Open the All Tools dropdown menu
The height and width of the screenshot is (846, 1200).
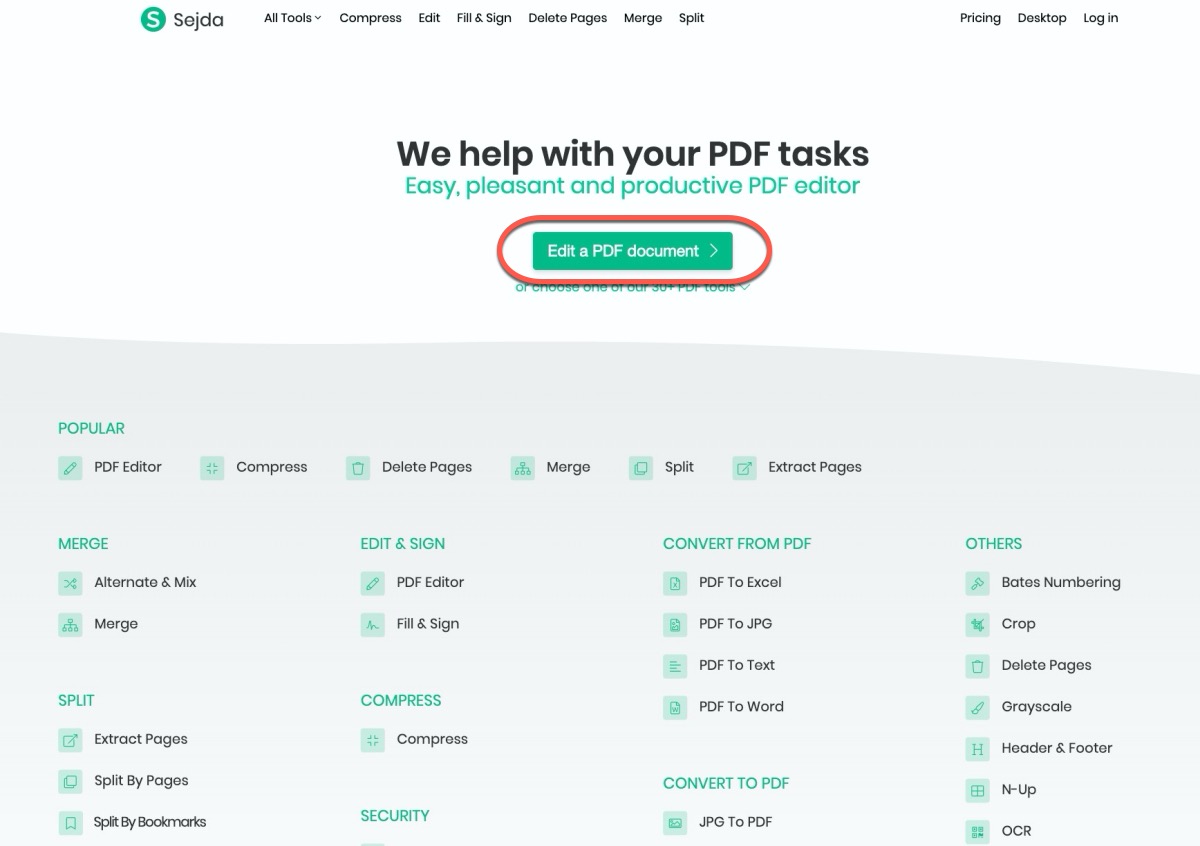pyautogui.click(x=293, y=18)
